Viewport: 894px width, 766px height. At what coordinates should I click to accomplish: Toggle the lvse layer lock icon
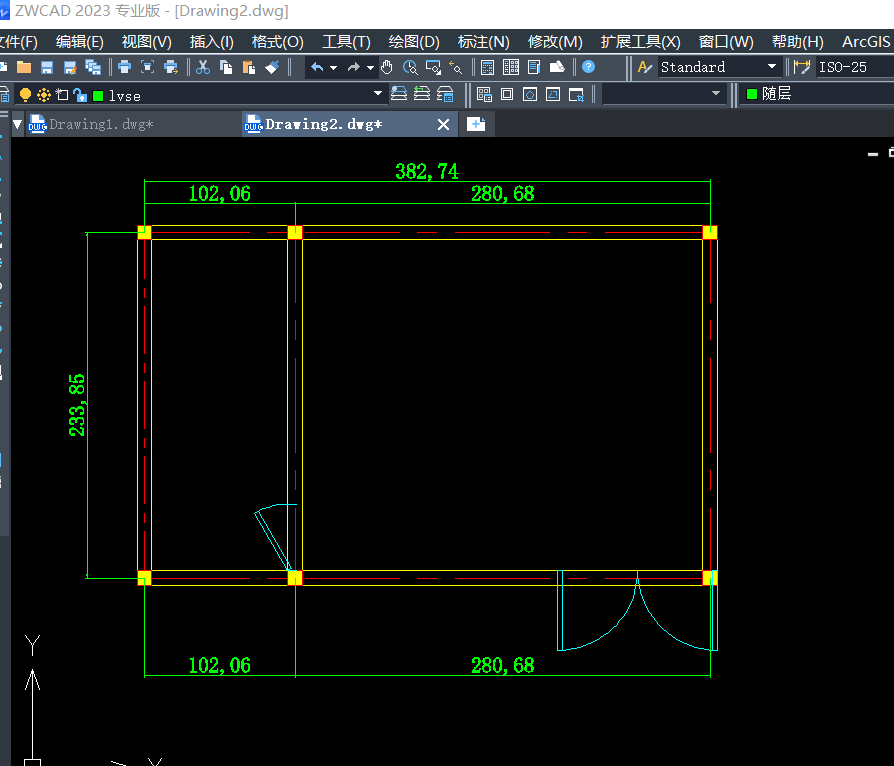point(80,95)
